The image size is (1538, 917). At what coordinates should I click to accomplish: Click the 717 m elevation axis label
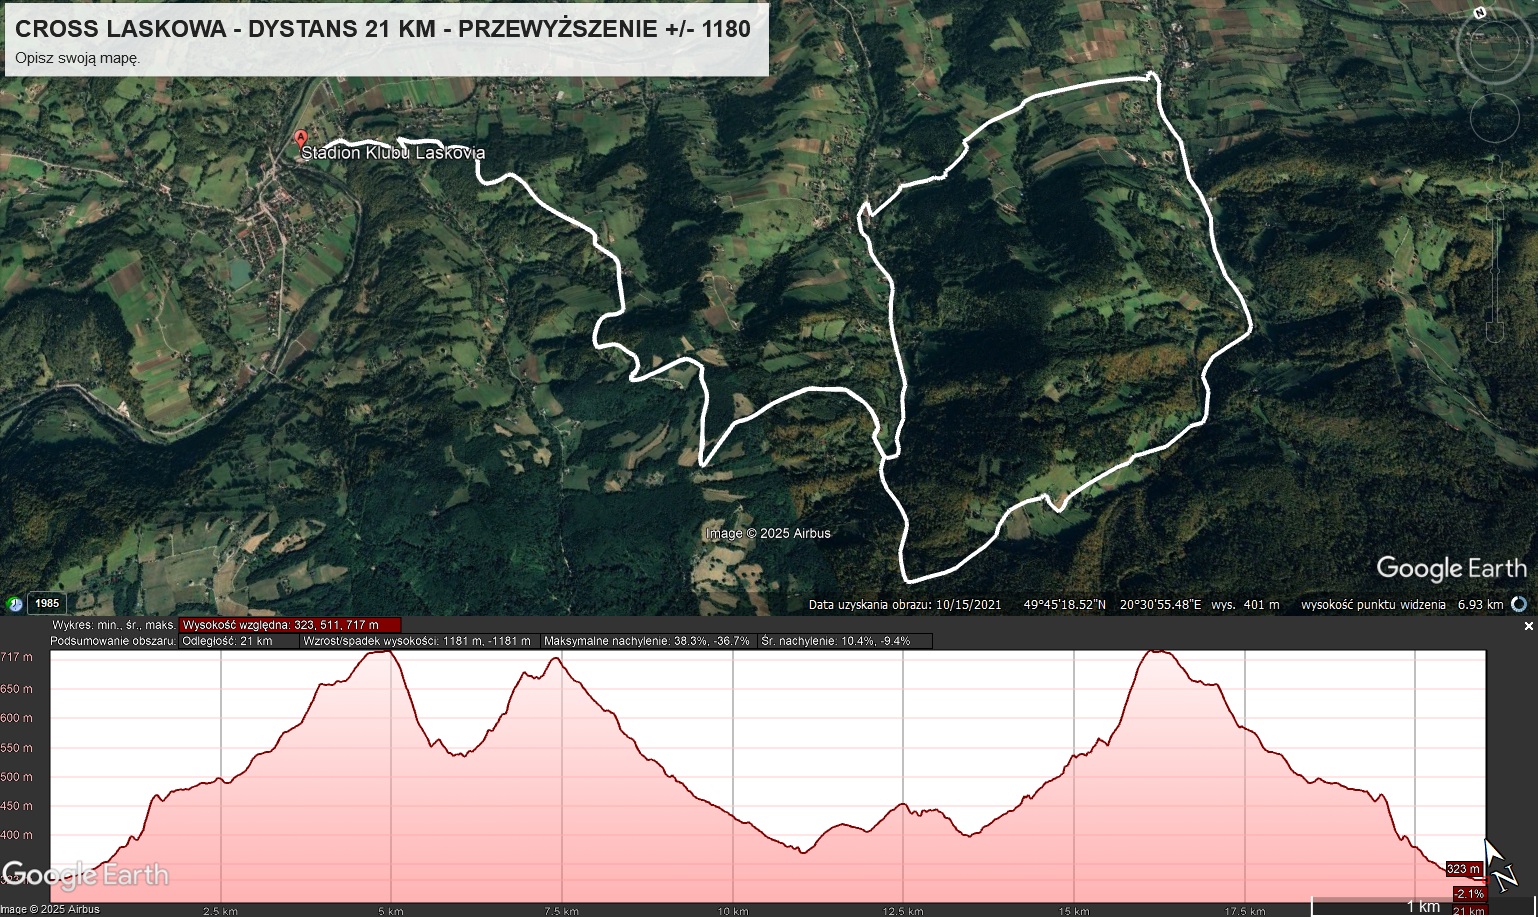(16, 657)
